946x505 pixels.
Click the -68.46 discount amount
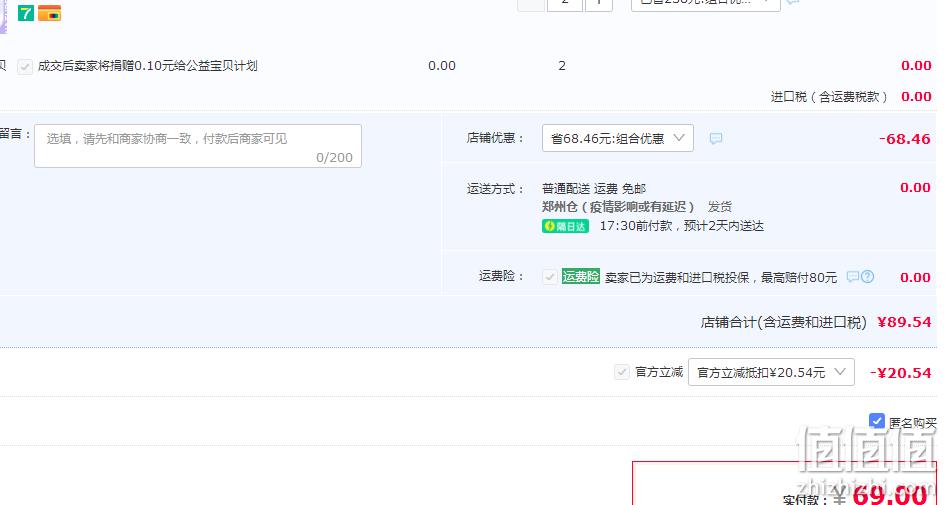click(904, 139)
